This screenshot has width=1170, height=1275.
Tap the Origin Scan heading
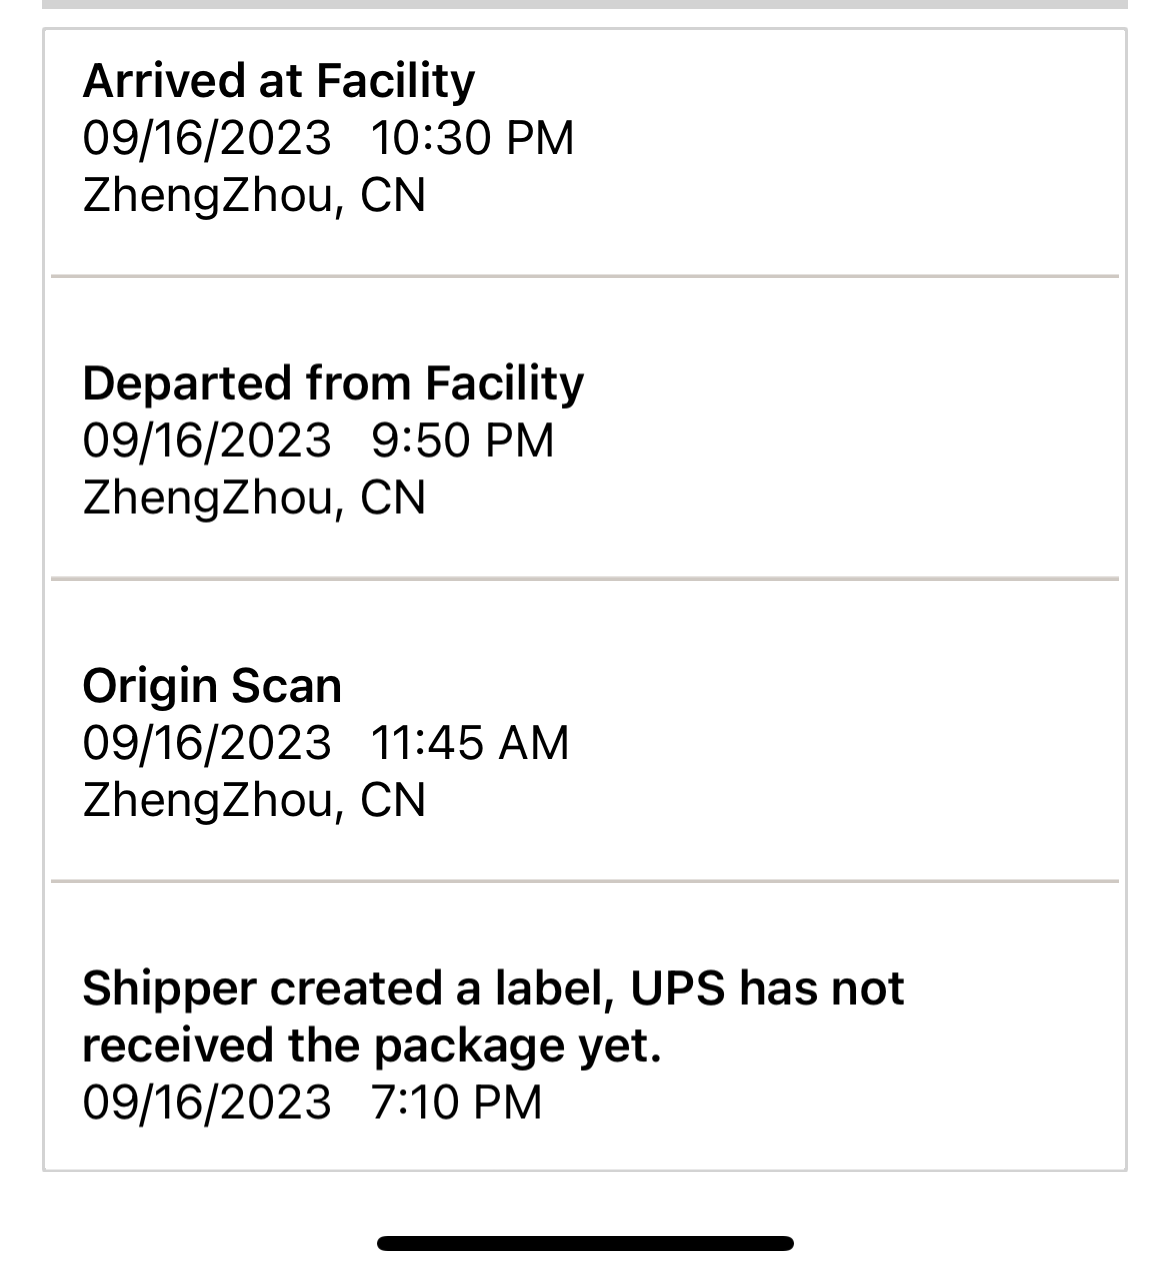tap(212, 687)
